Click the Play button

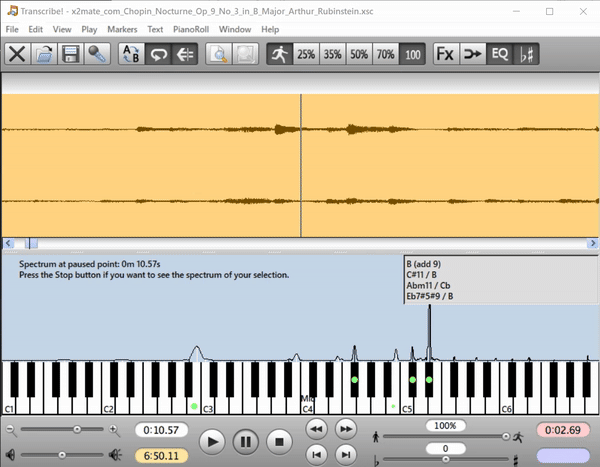212,442
